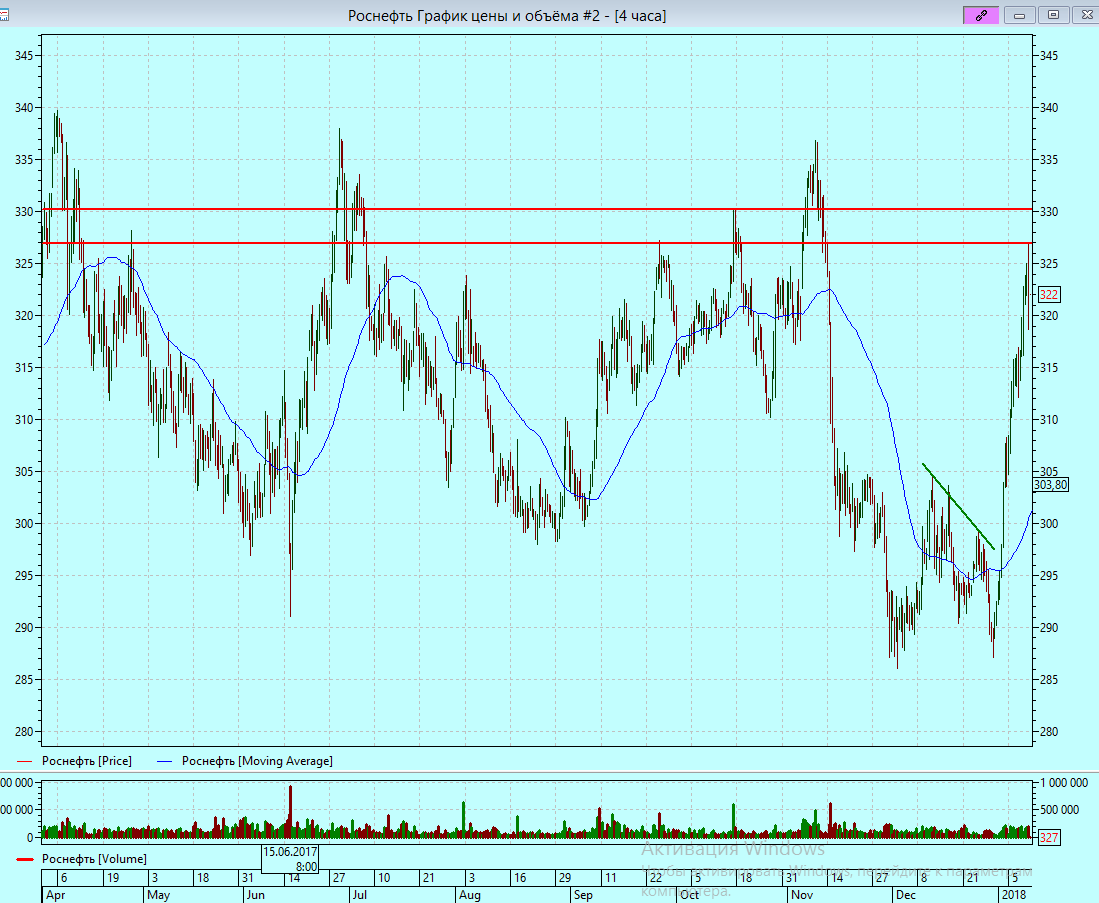Image resolution: width=1099 pixels, height=903 pixels.
Task: Click day '29' on the August date axis
Action: (565, 878)
